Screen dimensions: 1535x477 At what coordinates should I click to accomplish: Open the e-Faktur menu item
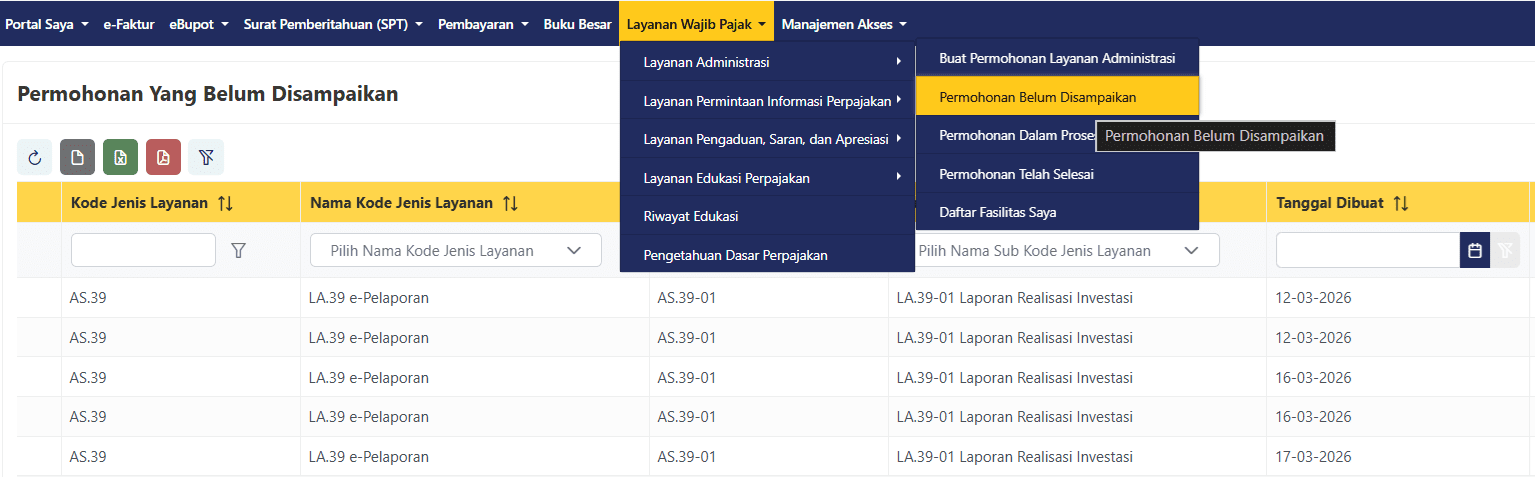pos(129,24)
